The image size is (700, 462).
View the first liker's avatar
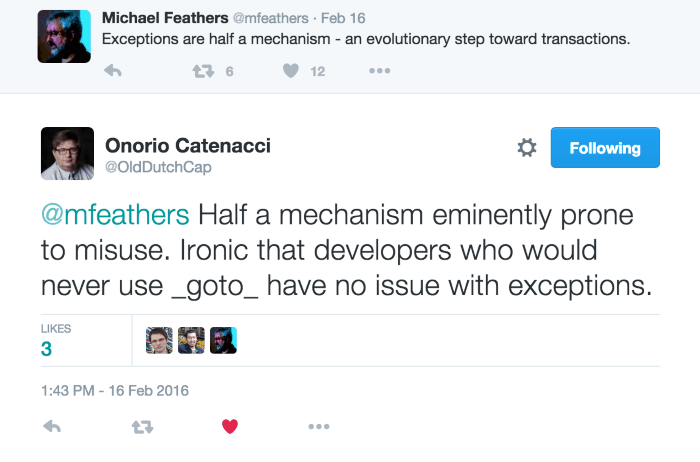tap(159, 341)
